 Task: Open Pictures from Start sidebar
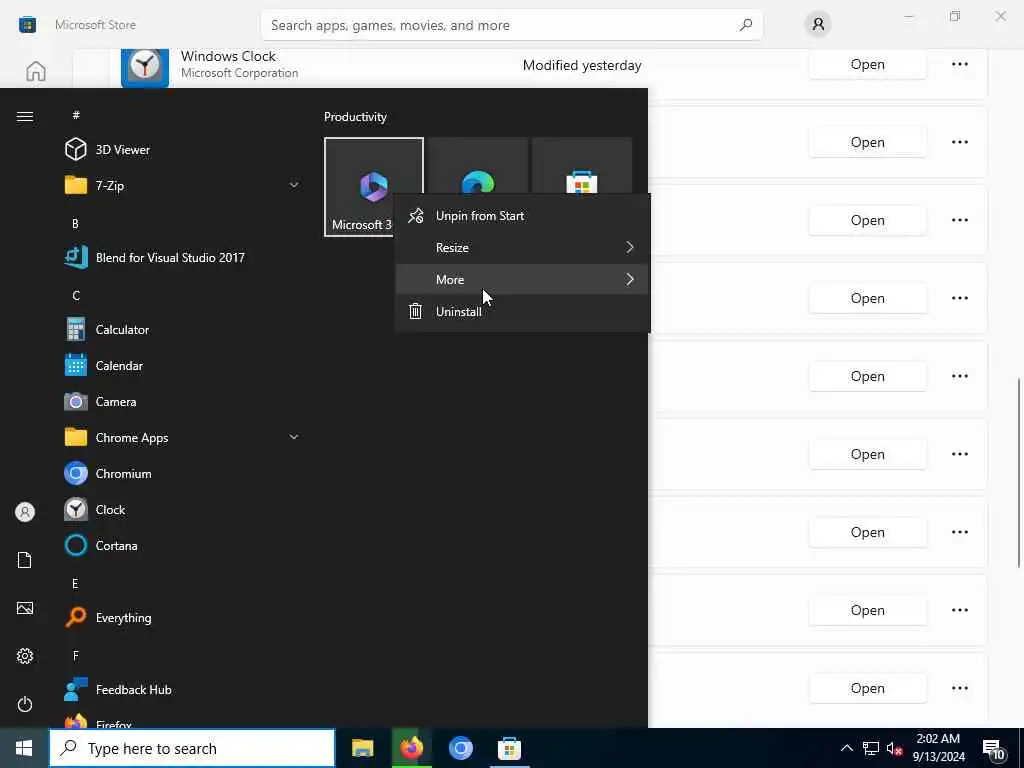[25, 608]
